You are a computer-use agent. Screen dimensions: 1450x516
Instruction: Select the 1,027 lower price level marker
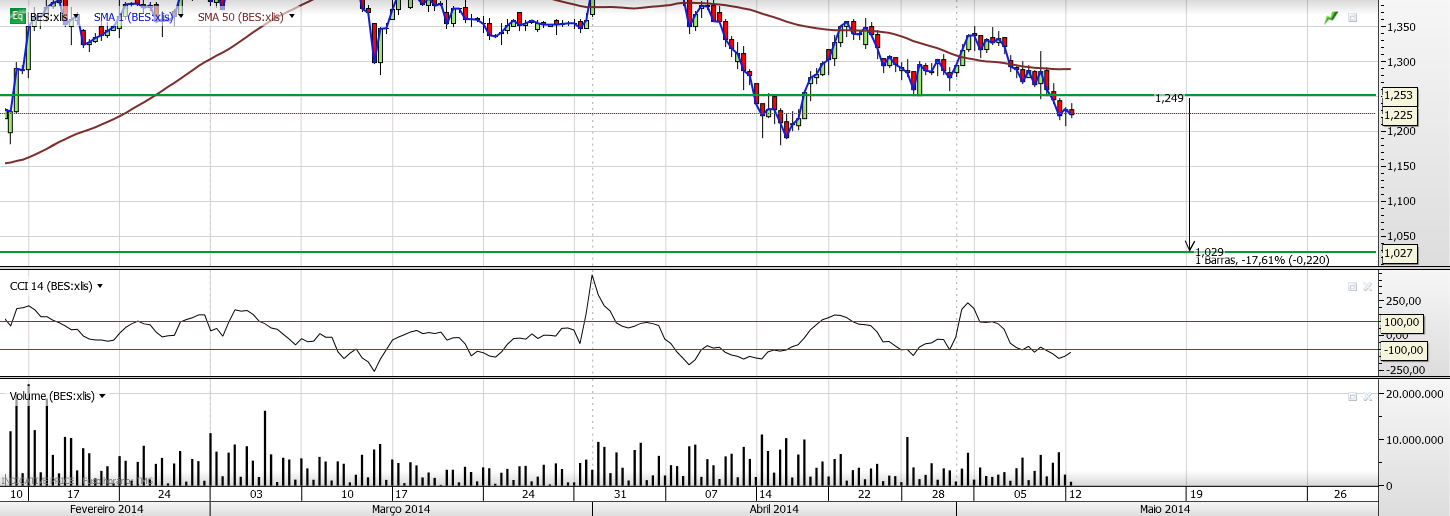pyautogui.click(x=1397, y=253)
